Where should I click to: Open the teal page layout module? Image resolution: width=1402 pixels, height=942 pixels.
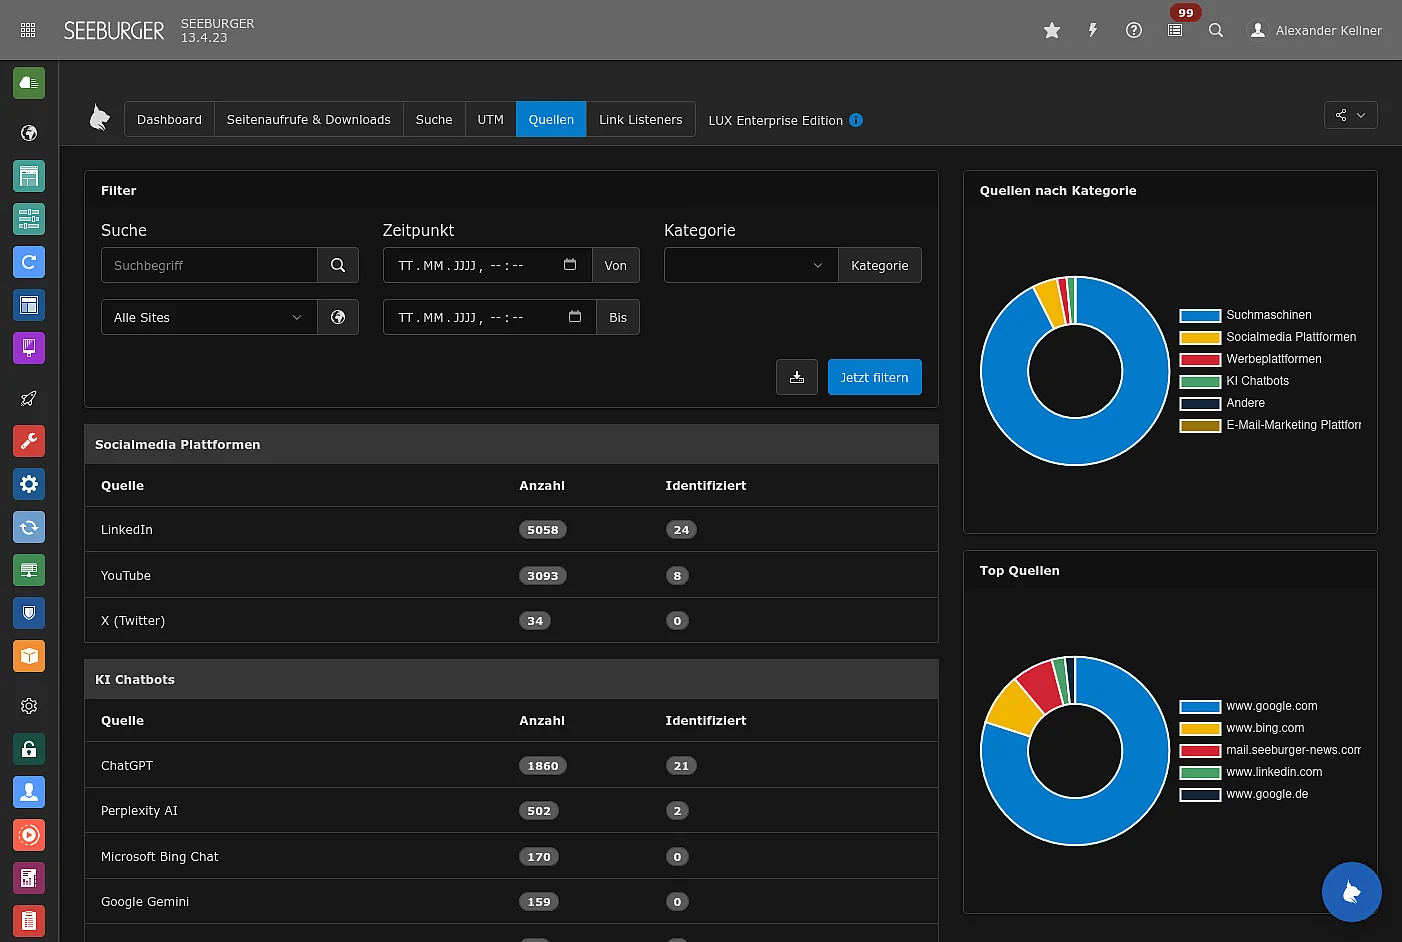pyautogui.click(x=29, y=176)
